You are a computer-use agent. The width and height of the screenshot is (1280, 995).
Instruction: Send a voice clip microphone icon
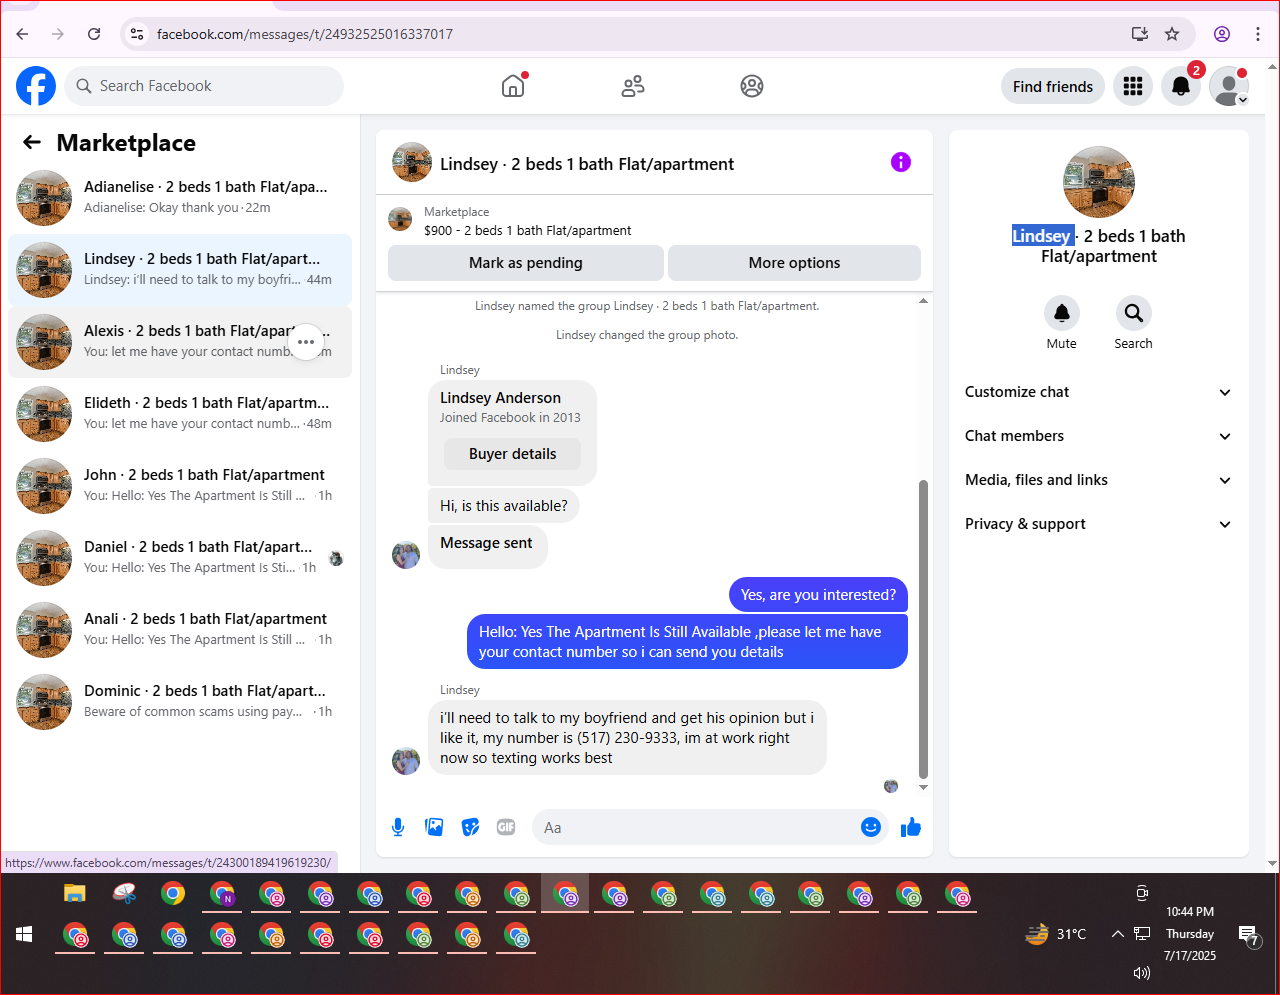[x=398, y=827]
